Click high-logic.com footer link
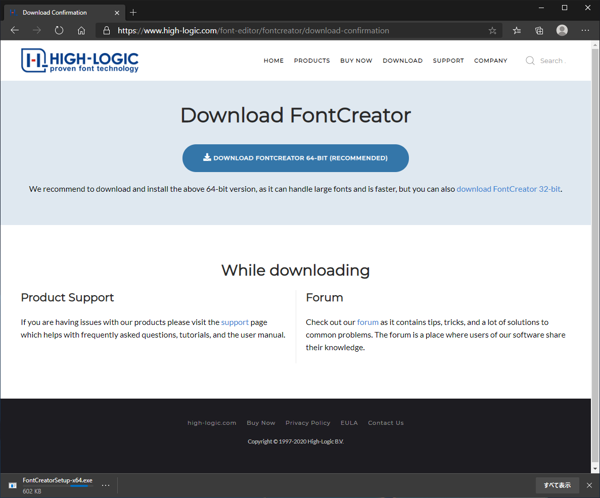Image resolution: width=600 pixels, height=498 pixels. [x=212, y=423]
